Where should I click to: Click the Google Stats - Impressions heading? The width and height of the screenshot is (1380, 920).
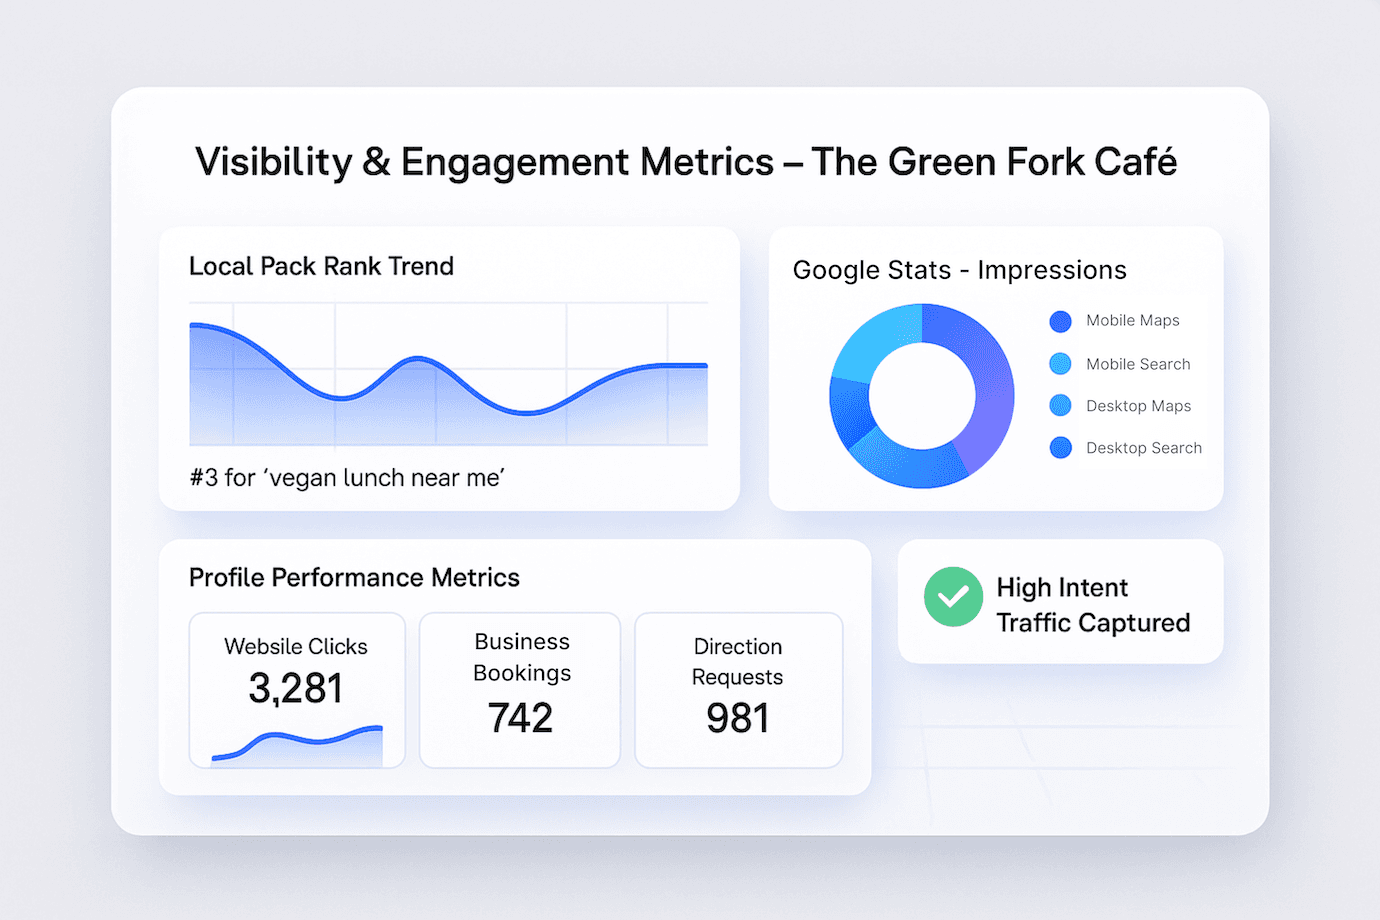959,270
